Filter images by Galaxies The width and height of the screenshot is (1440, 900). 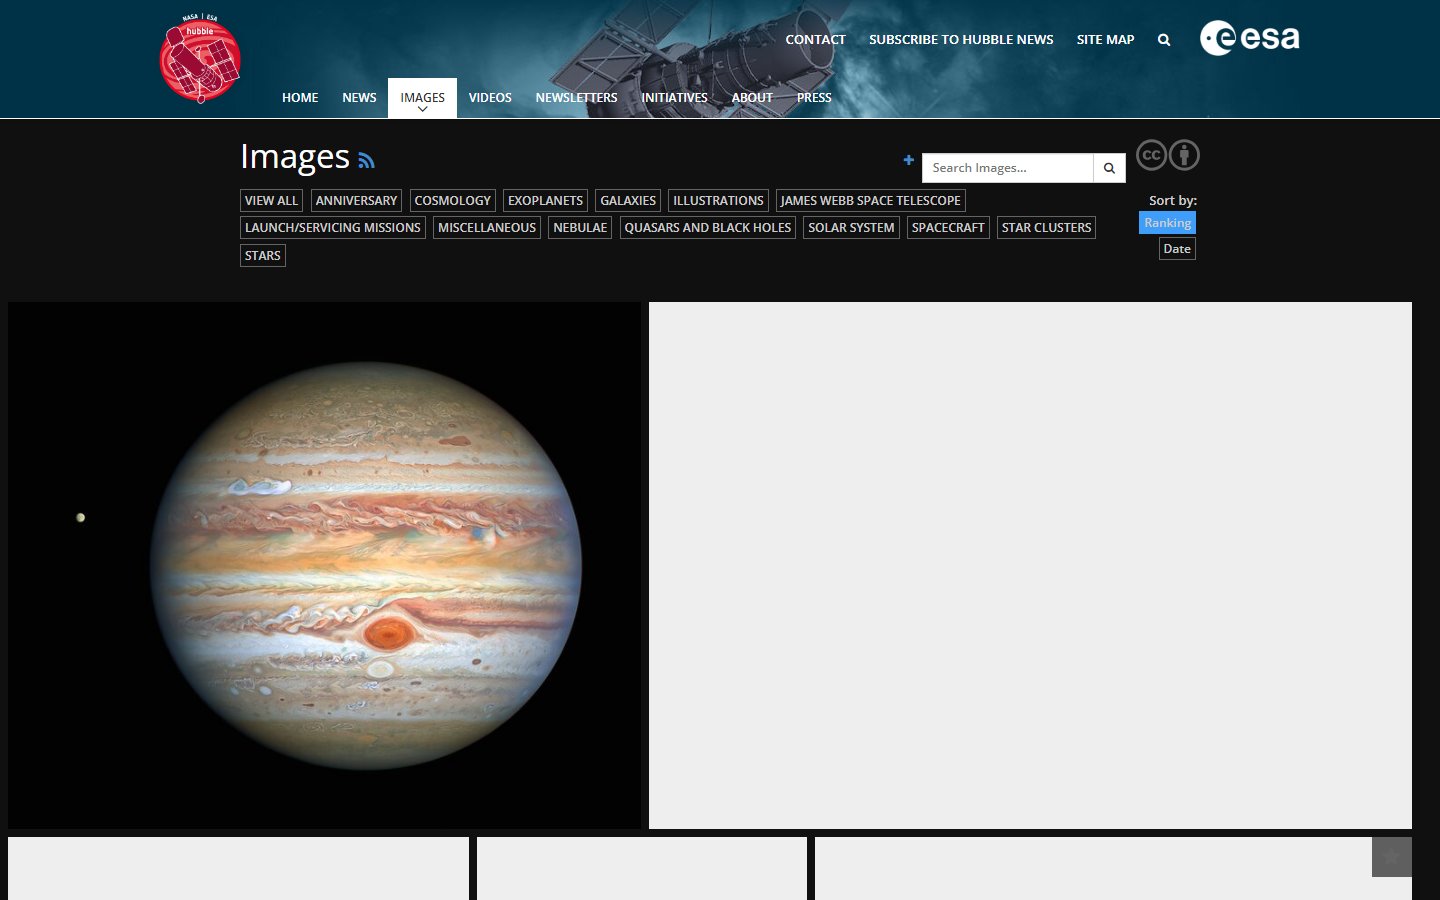point(628,201)
